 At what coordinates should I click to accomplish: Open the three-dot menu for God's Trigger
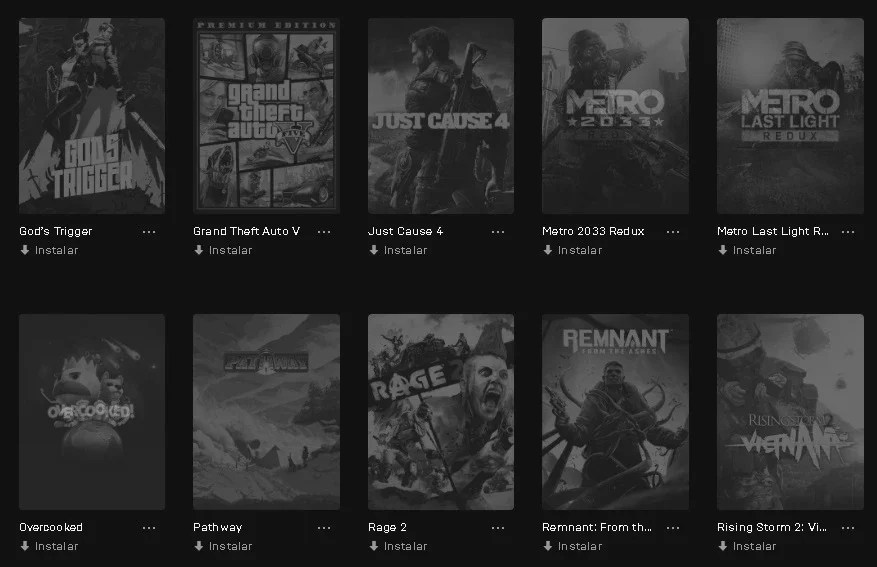(x=149, y=231)
